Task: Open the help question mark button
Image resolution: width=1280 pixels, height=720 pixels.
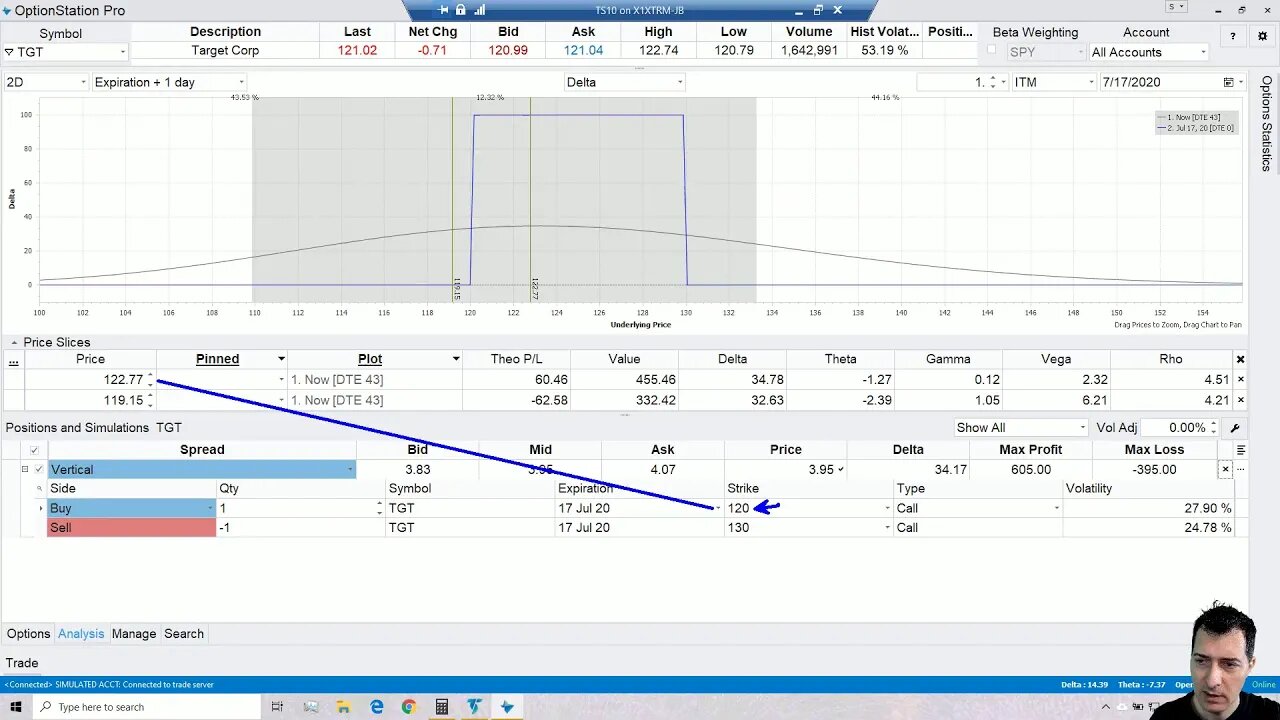Action: pos(1232,36)
